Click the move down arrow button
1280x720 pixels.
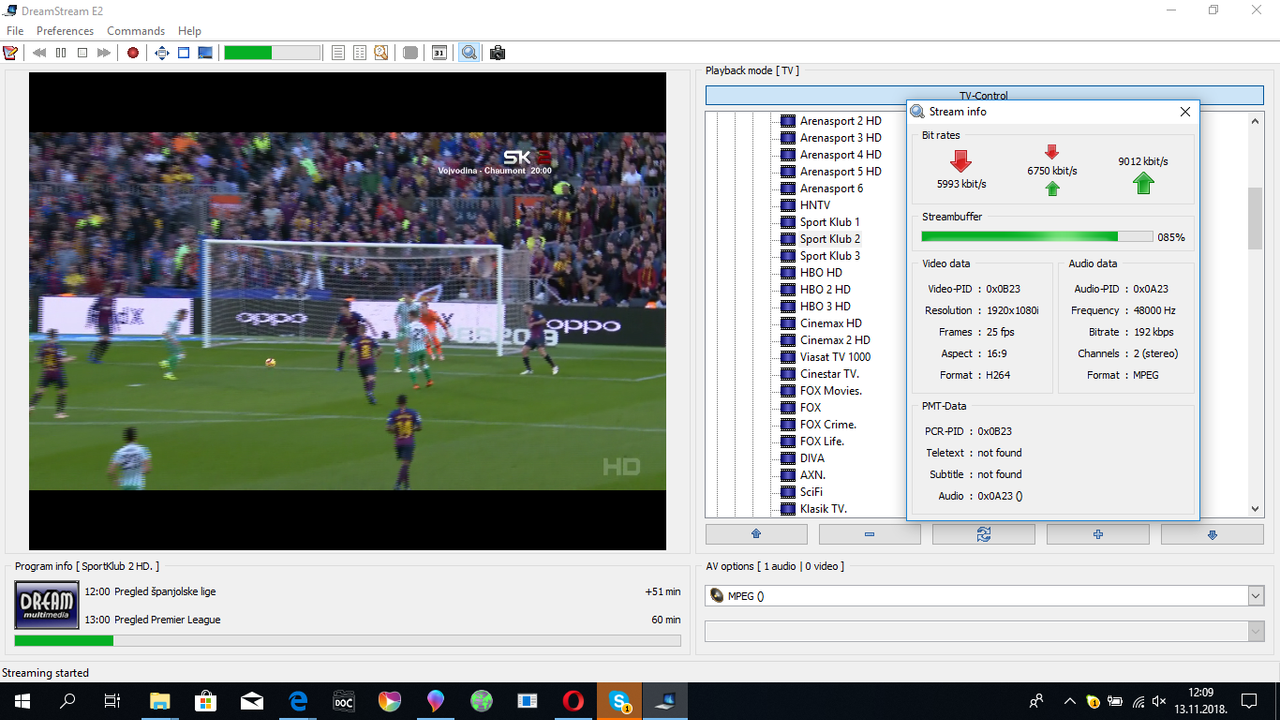click(1211, 535)
